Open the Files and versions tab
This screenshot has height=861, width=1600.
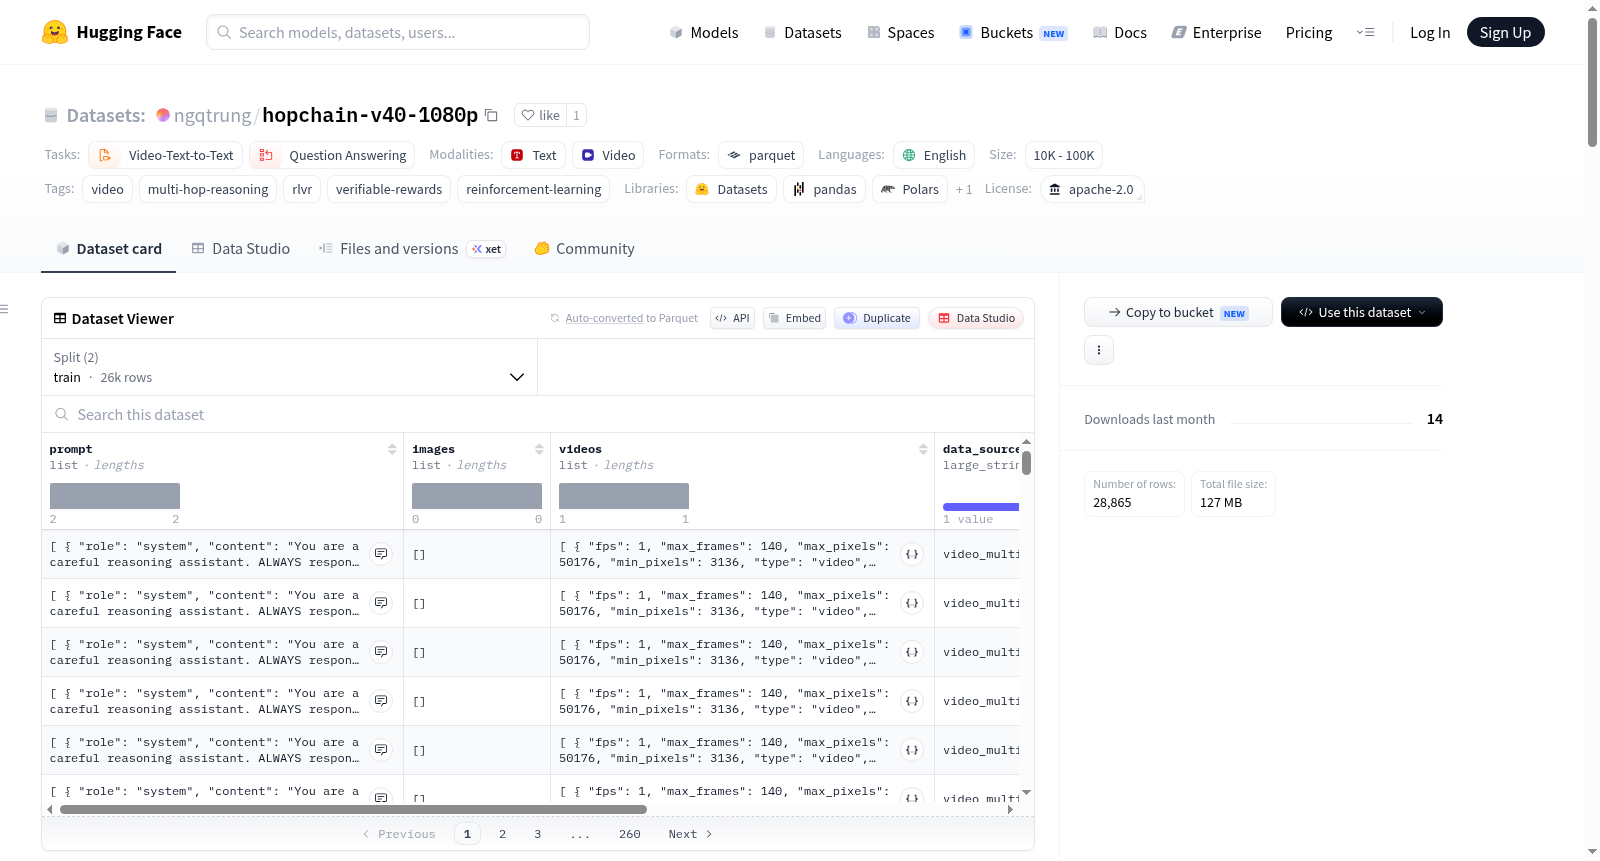(x=412, y=249)
